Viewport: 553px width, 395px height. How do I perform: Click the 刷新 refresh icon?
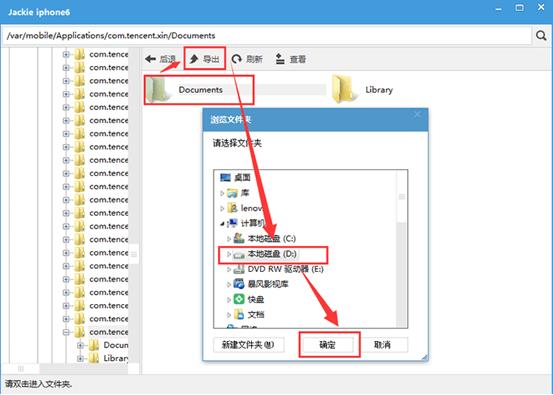[236, 59]
